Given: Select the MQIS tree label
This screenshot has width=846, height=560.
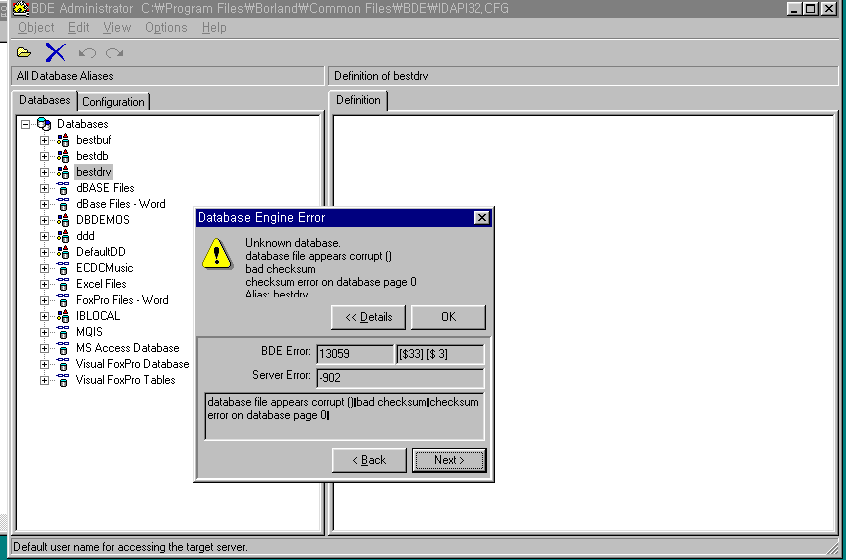Looking at the screenshot, I should pos(89,332).
